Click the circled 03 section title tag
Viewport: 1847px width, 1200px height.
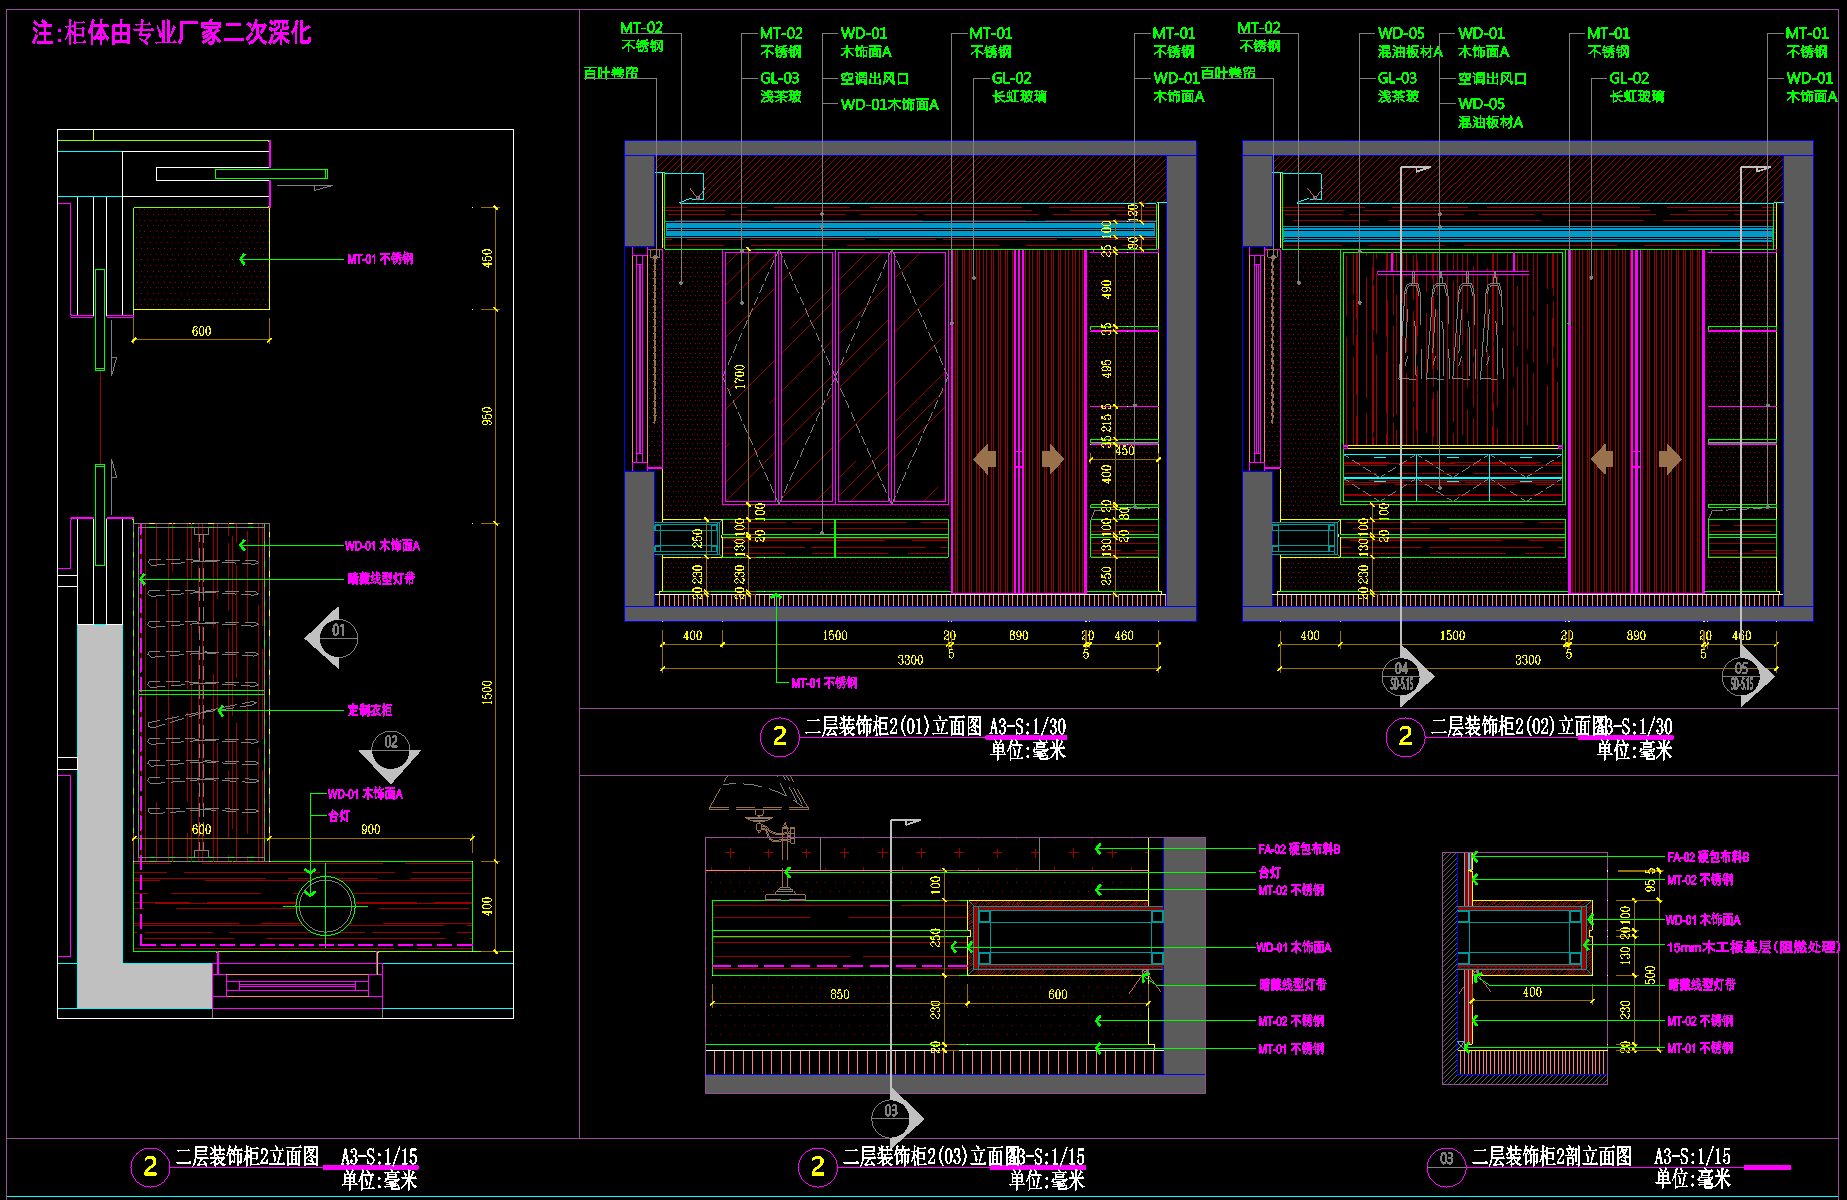click(1446, 1160)
